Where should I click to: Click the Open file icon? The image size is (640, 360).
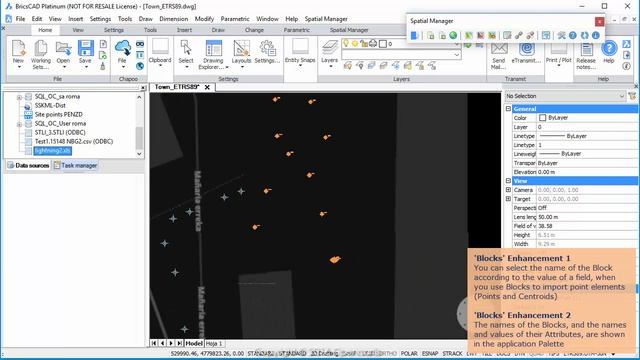point(63,49)
